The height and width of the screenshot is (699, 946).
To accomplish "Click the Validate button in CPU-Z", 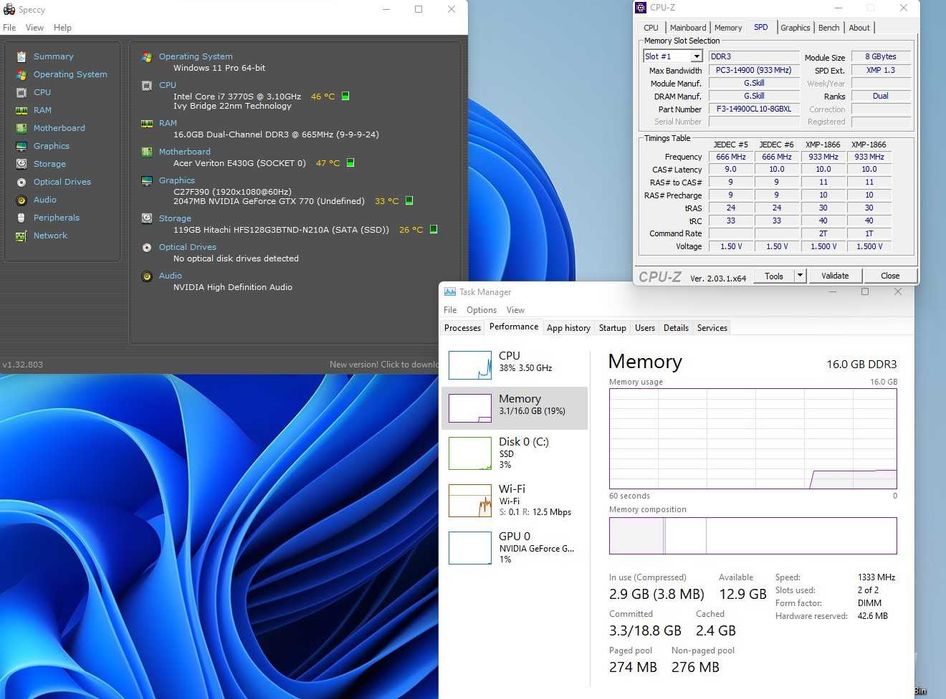I will [x=835, y=276].
